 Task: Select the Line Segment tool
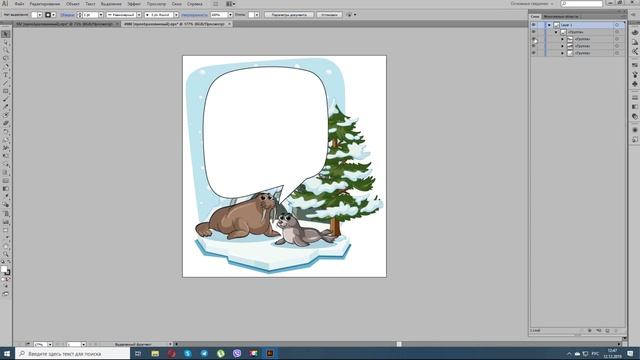tap(5, 83)
